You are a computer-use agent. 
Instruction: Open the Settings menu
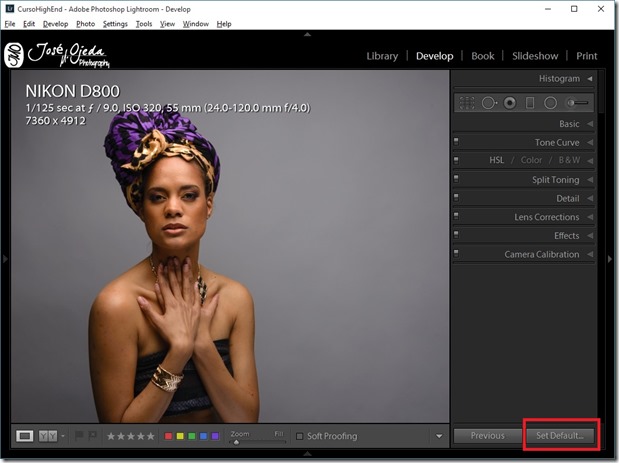(115, 24)
